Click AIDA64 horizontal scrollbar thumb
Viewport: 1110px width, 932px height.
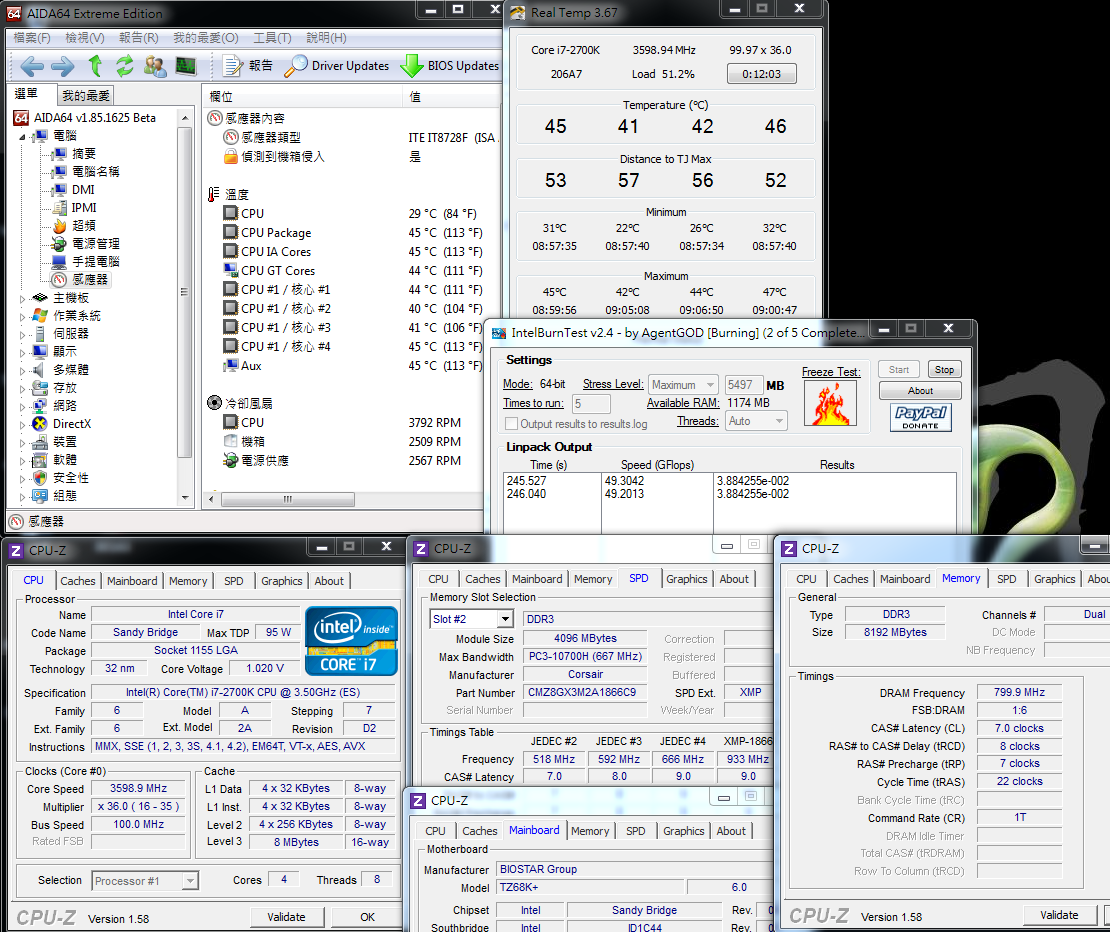pyautogui.click(x=287, y=499)
